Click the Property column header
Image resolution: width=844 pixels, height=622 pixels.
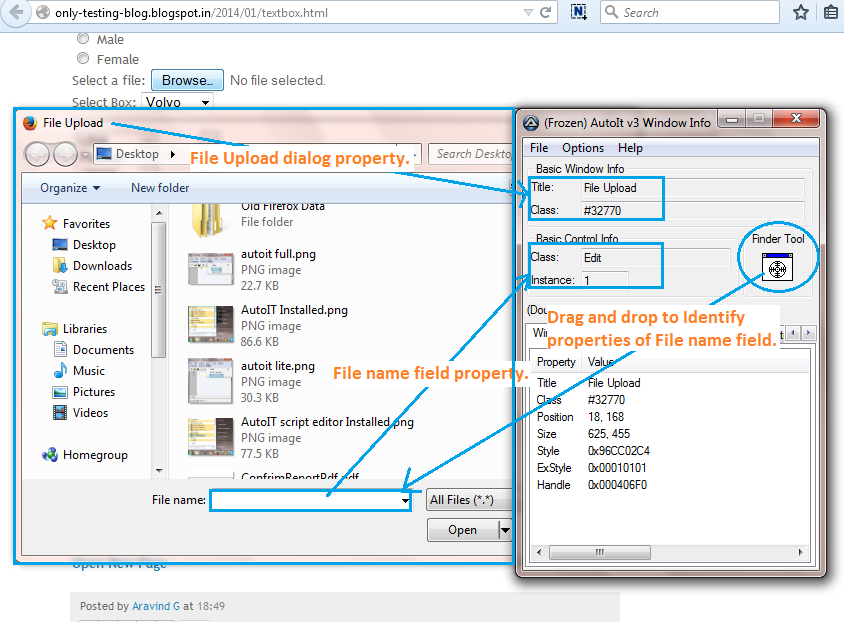tap(556, 362)
